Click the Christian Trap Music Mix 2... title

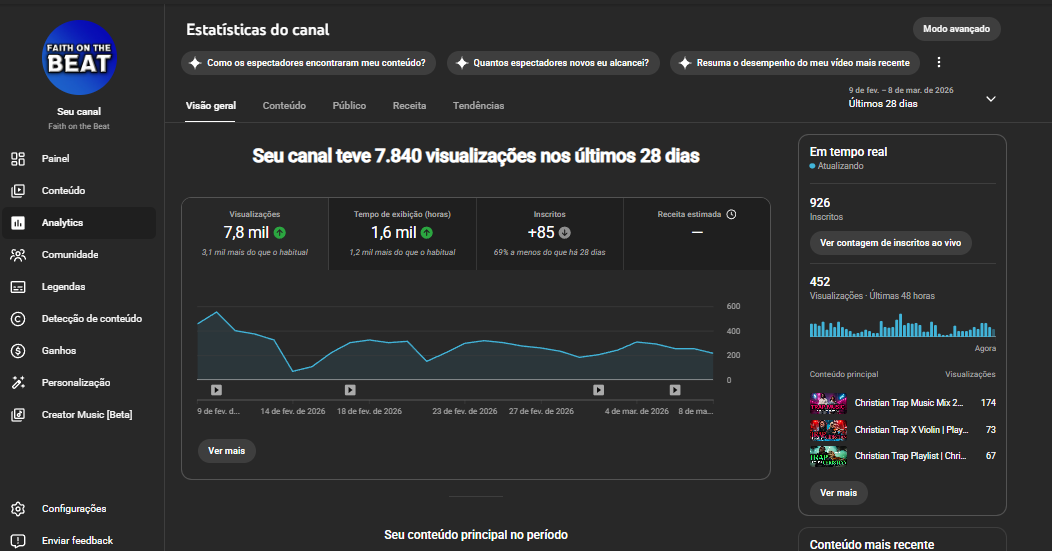tap(909, 403)
